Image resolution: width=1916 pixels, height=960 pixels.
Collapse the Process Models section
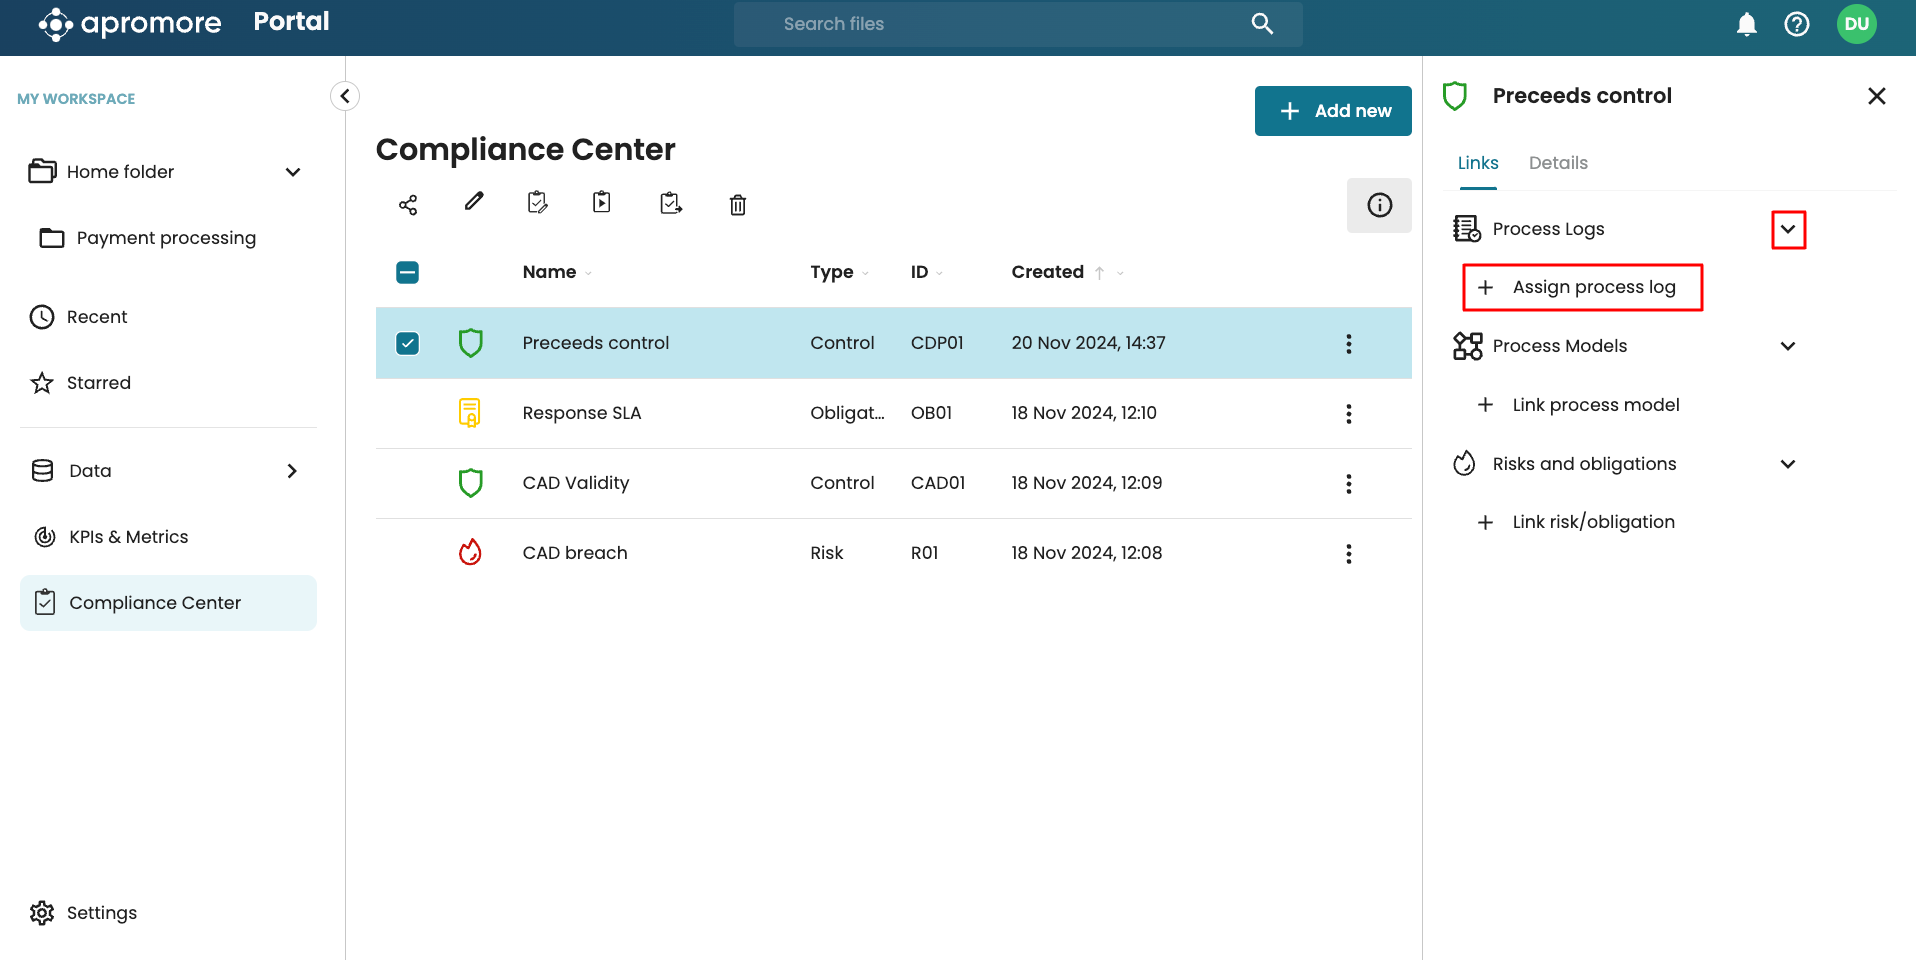pyautogui.click(x=1788, y=346)
